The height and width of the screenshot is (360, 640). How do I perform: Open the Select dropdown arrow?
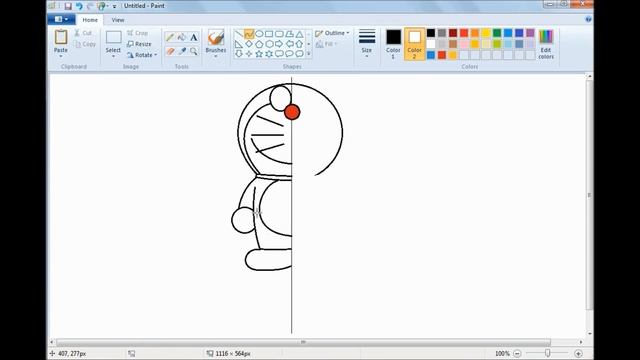click(x=113, y=56)
